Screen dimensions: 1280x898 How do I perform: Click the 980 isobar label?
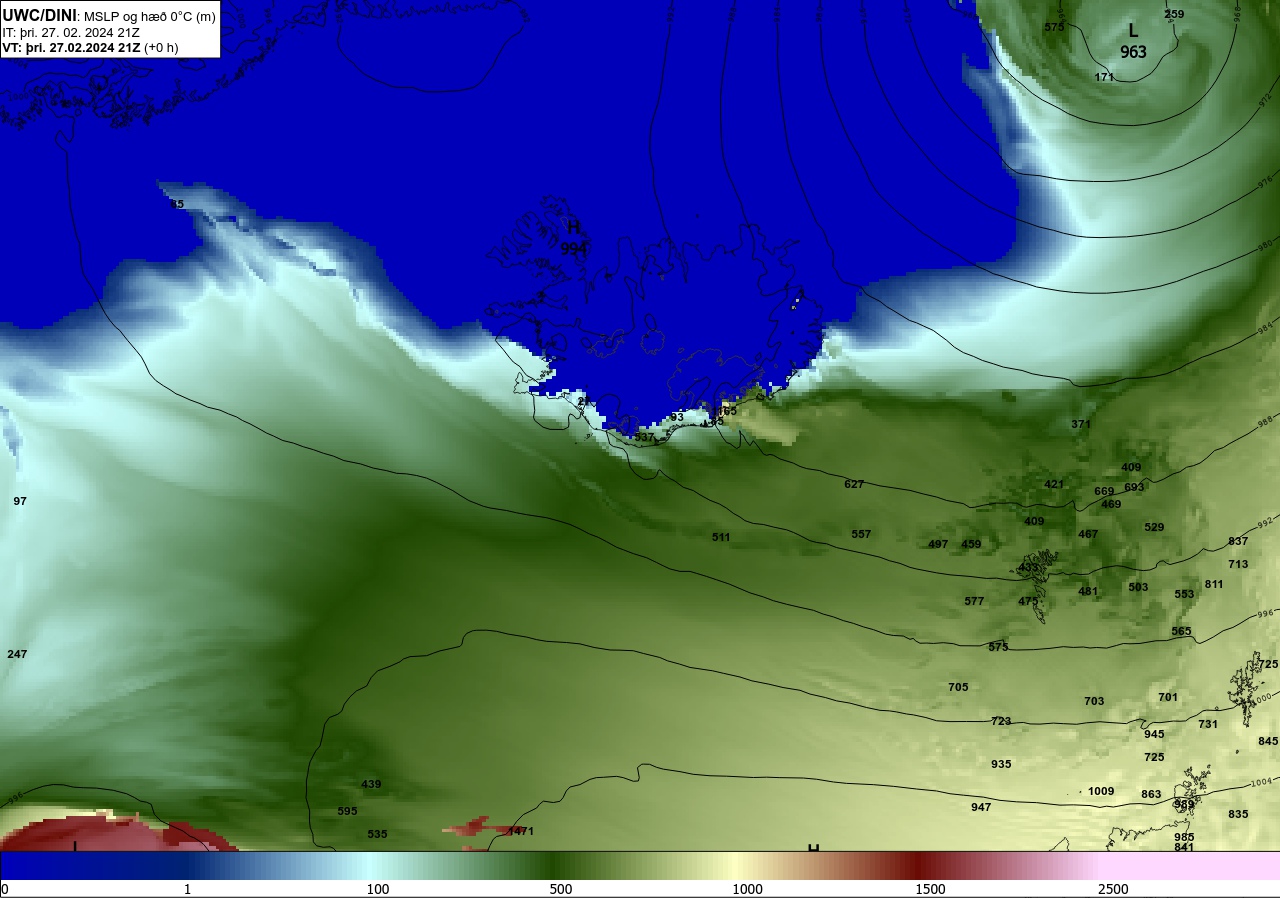tap(1265, 246)
